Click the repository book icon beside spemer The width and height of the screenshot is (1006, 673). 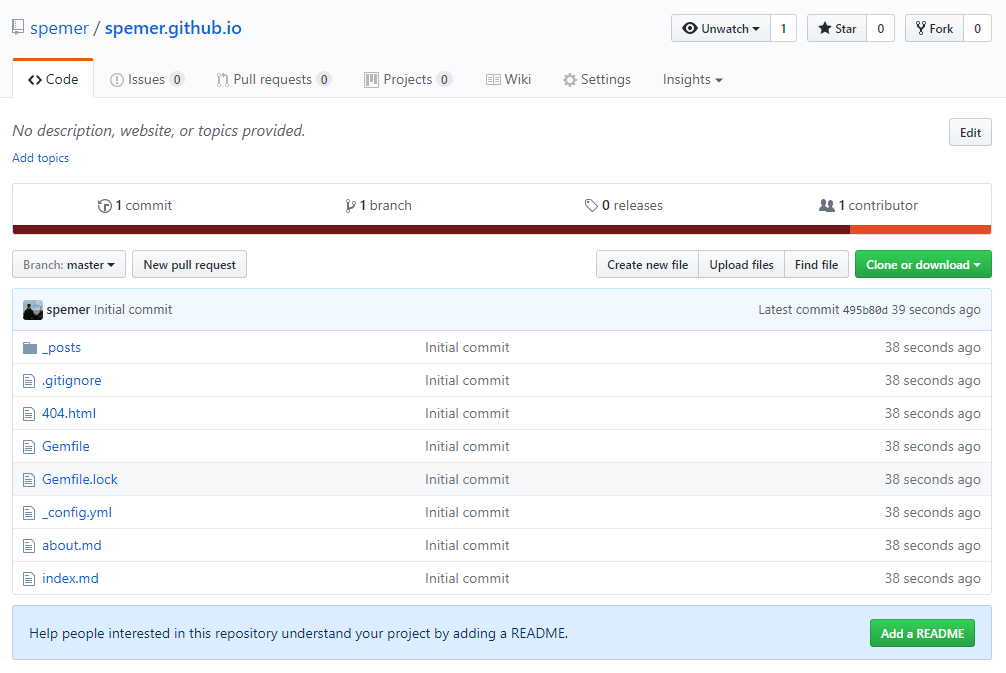18,28
